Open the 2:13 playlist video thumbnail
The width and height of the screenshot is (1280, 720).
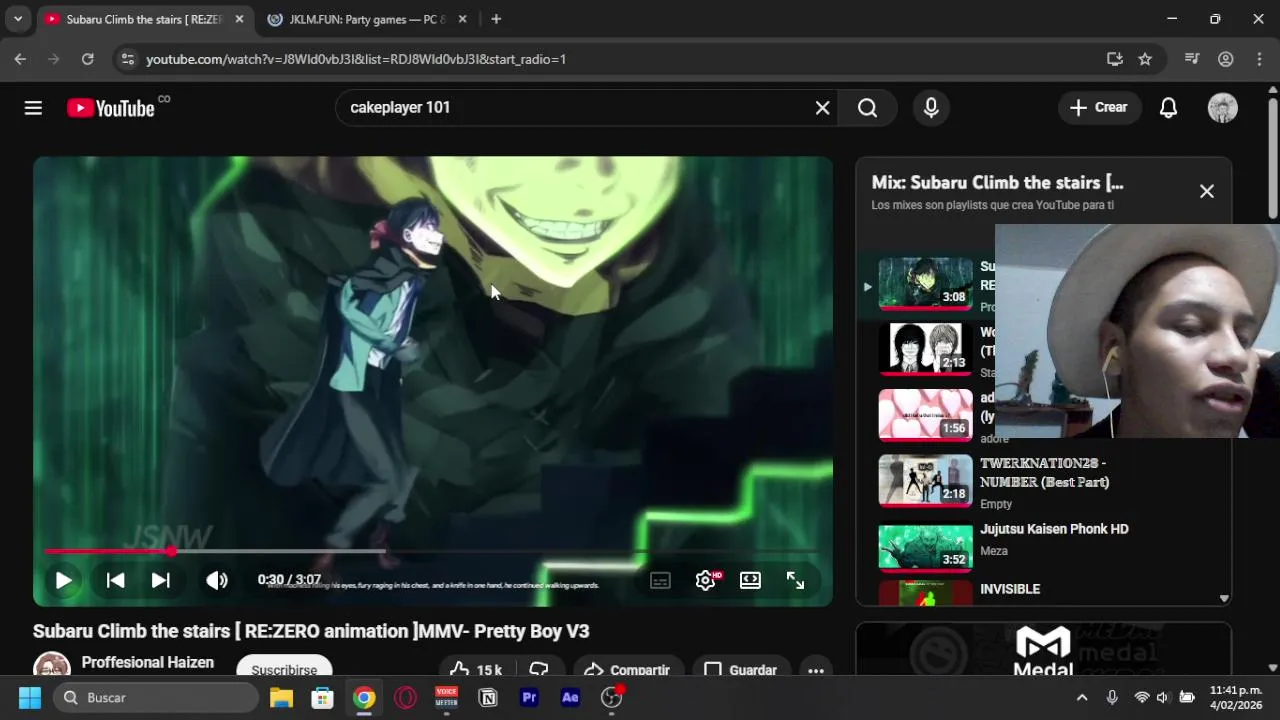click(925, 349)
